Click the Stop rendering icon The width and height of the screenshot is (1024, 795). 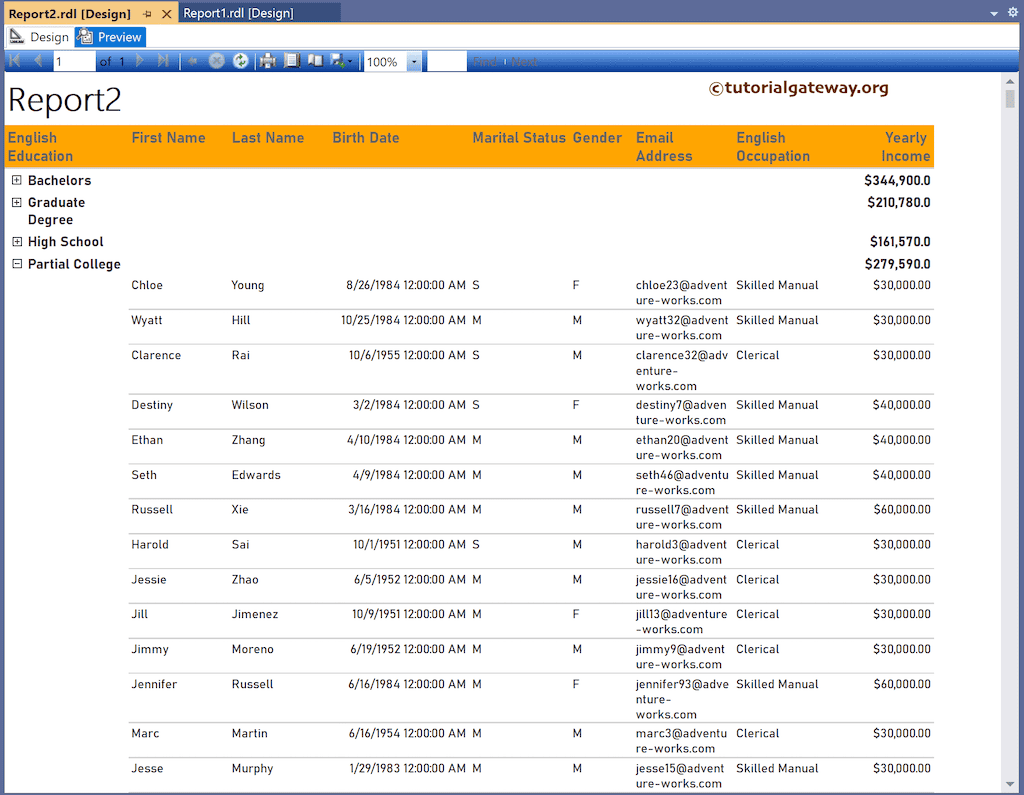217,60
